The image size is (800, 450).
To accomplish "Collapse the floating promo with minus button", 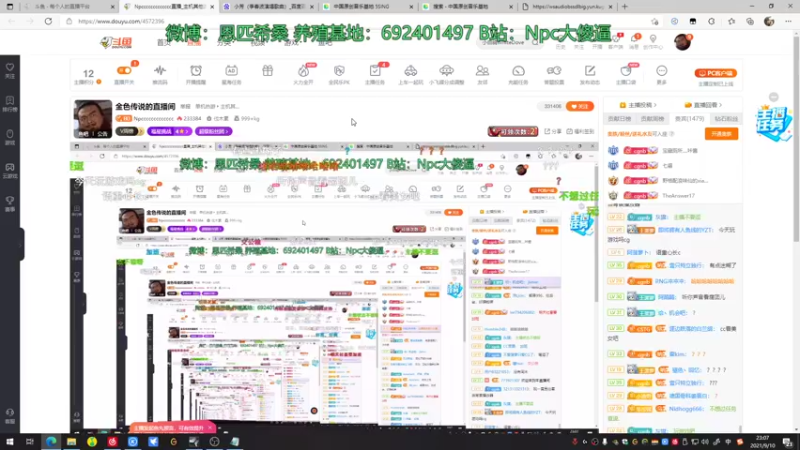I will click(773, 97).
